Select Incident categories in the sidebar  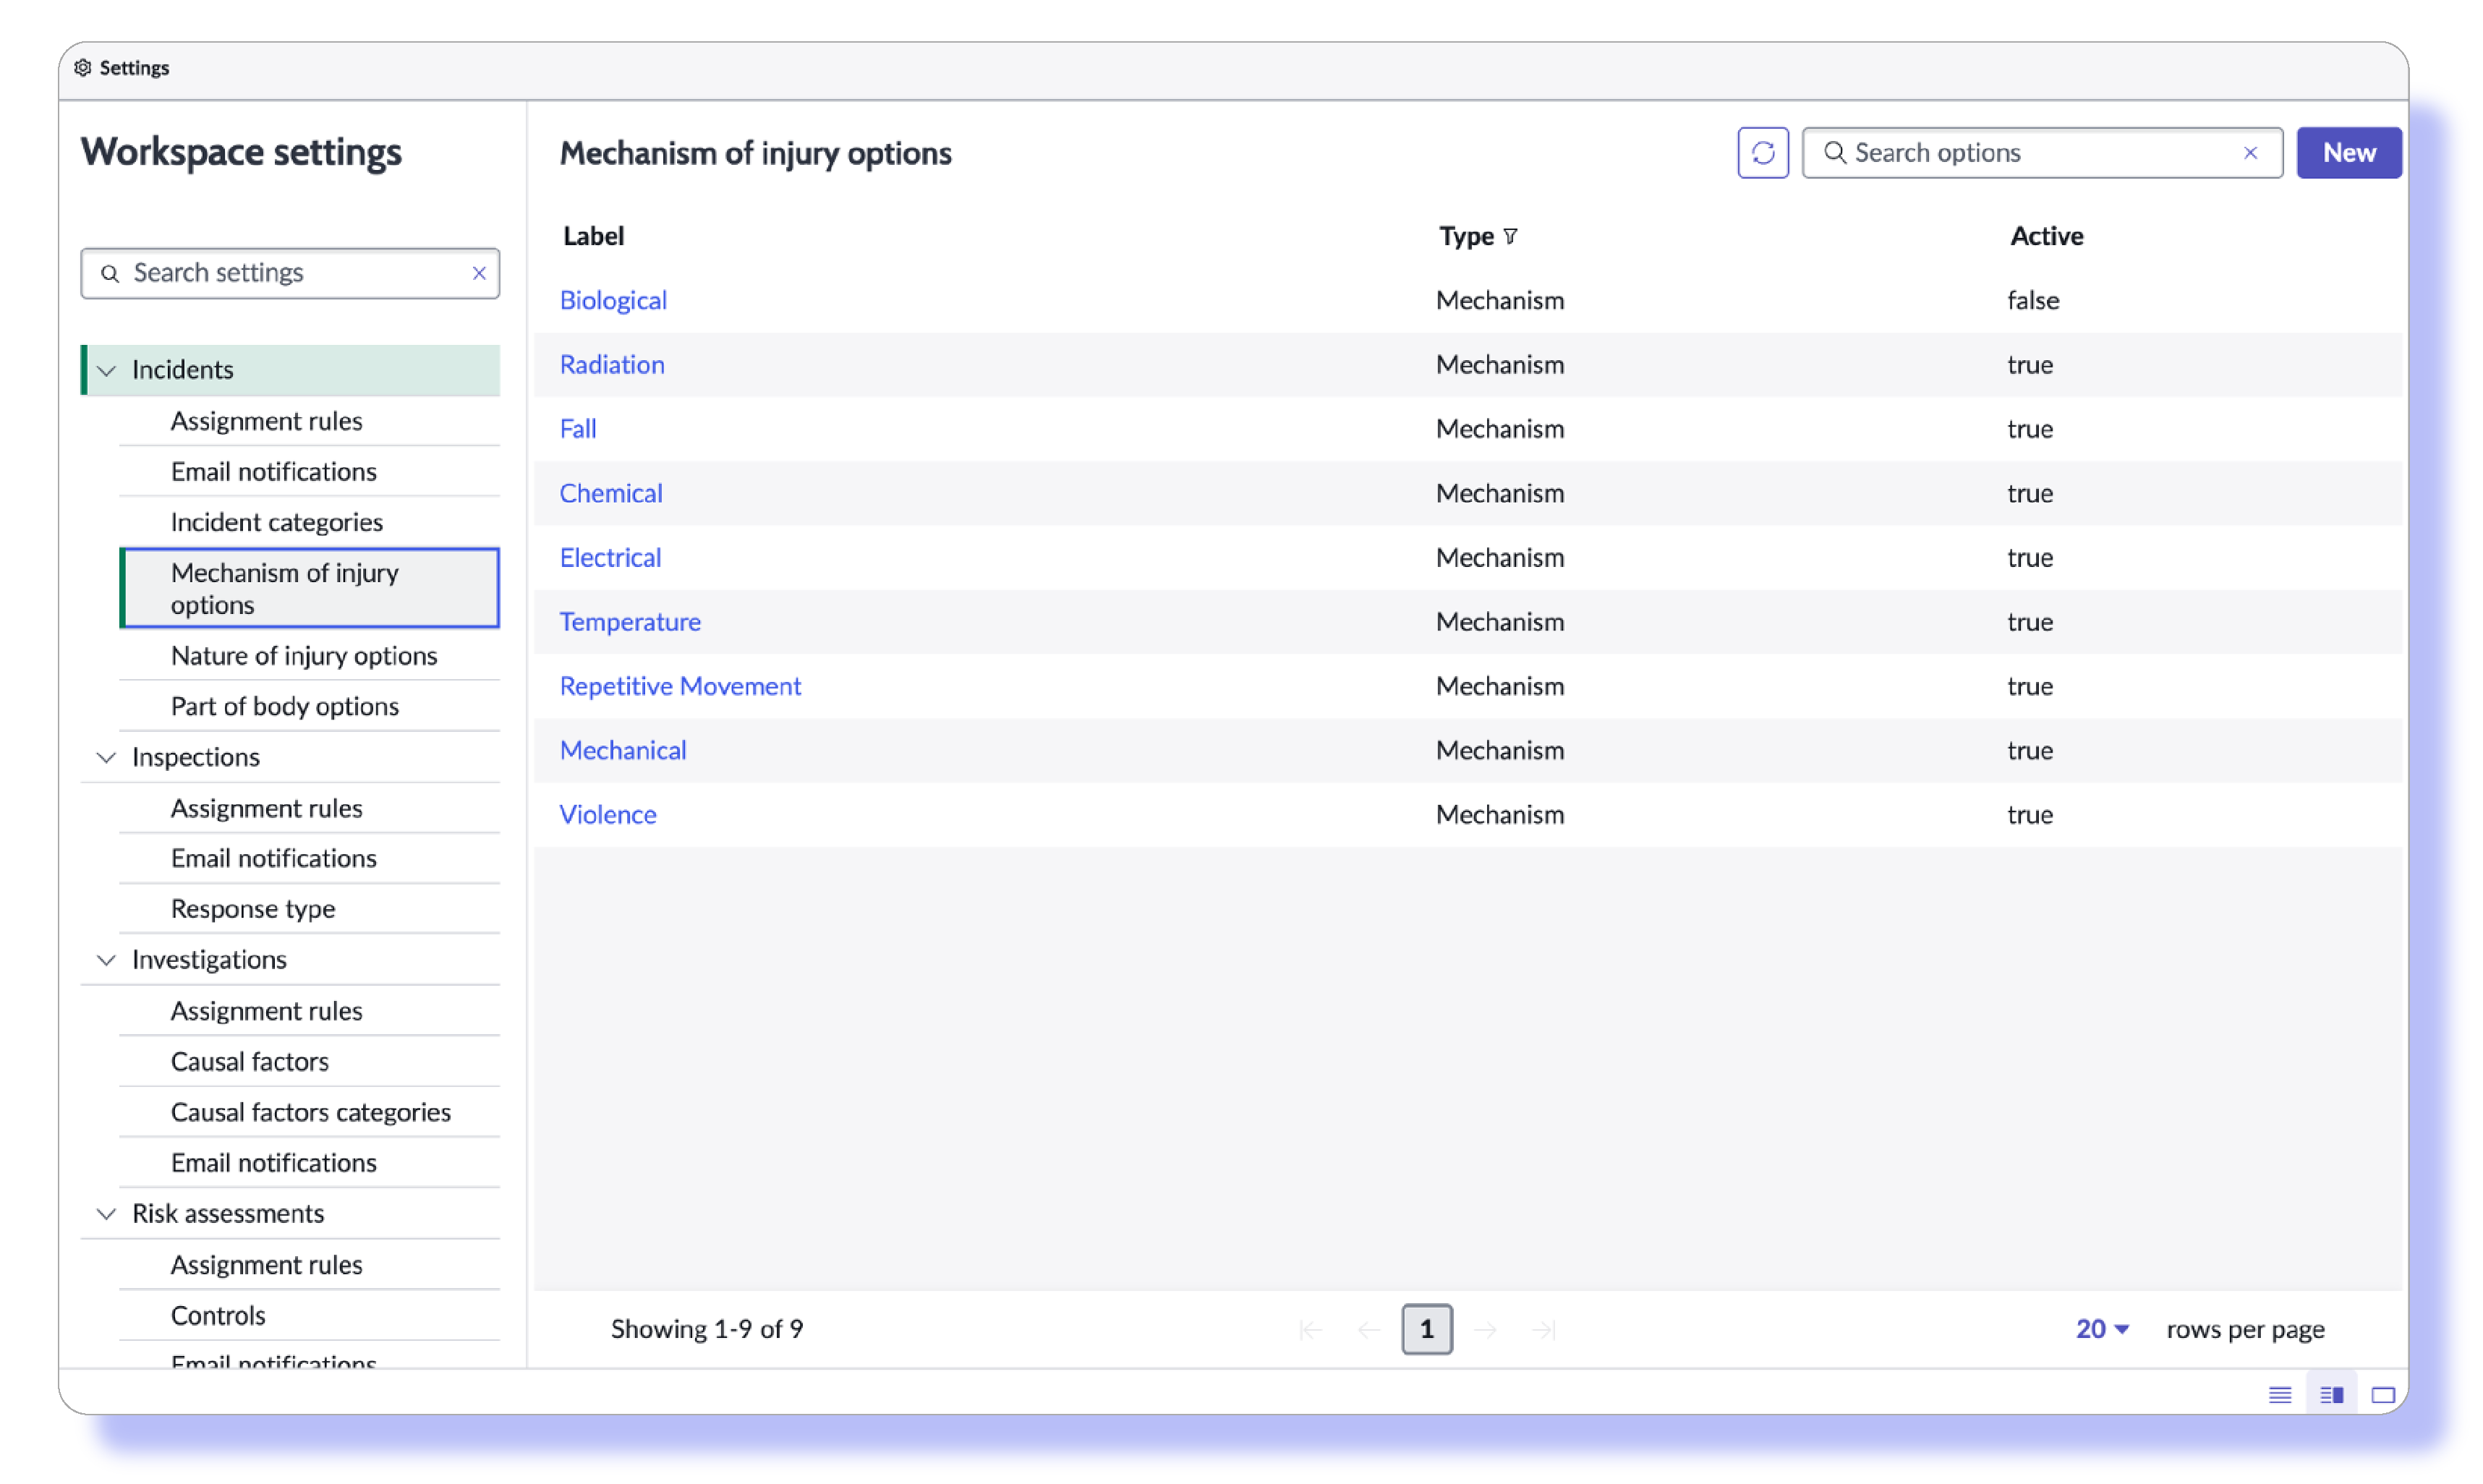click(x=277, y=521)
